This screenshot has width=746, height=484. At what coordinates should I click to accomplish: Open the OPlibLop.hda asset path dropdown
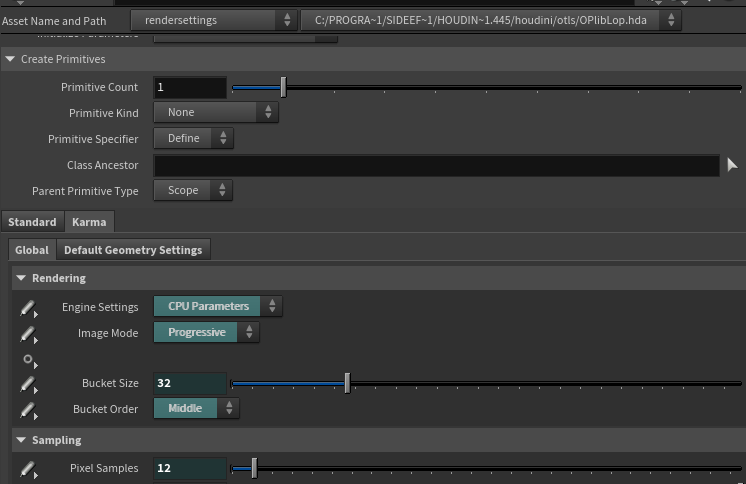coord(491,20)
